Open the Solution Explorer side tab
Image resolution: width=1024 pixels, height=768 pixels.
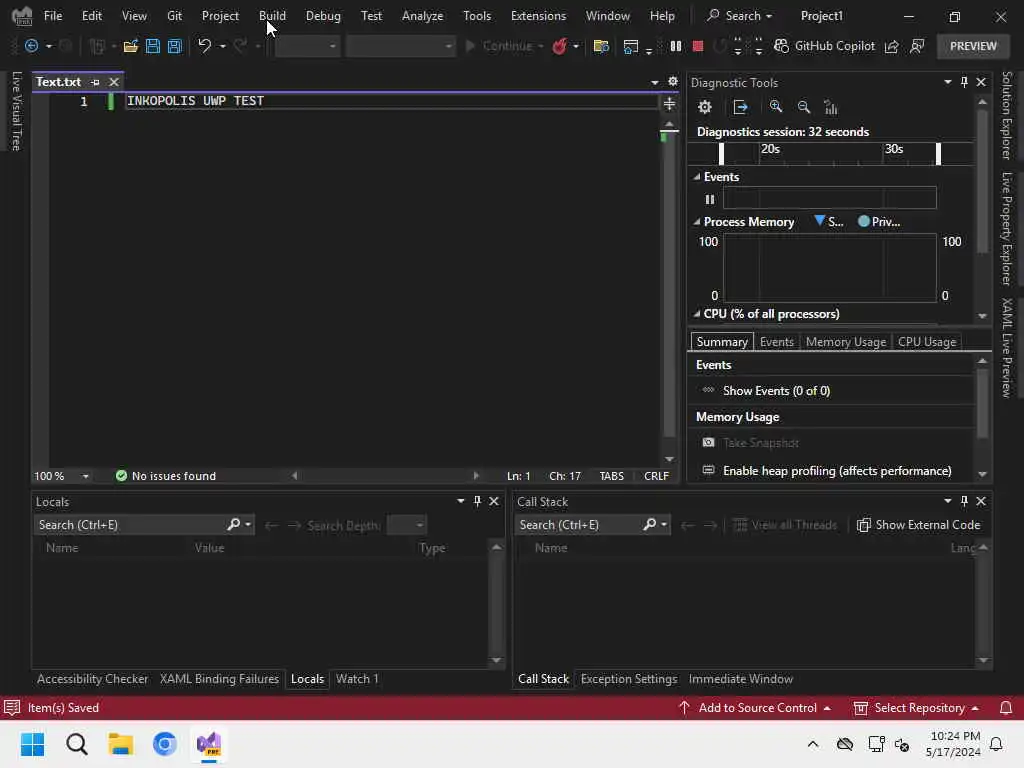(x=1006, y=116)
